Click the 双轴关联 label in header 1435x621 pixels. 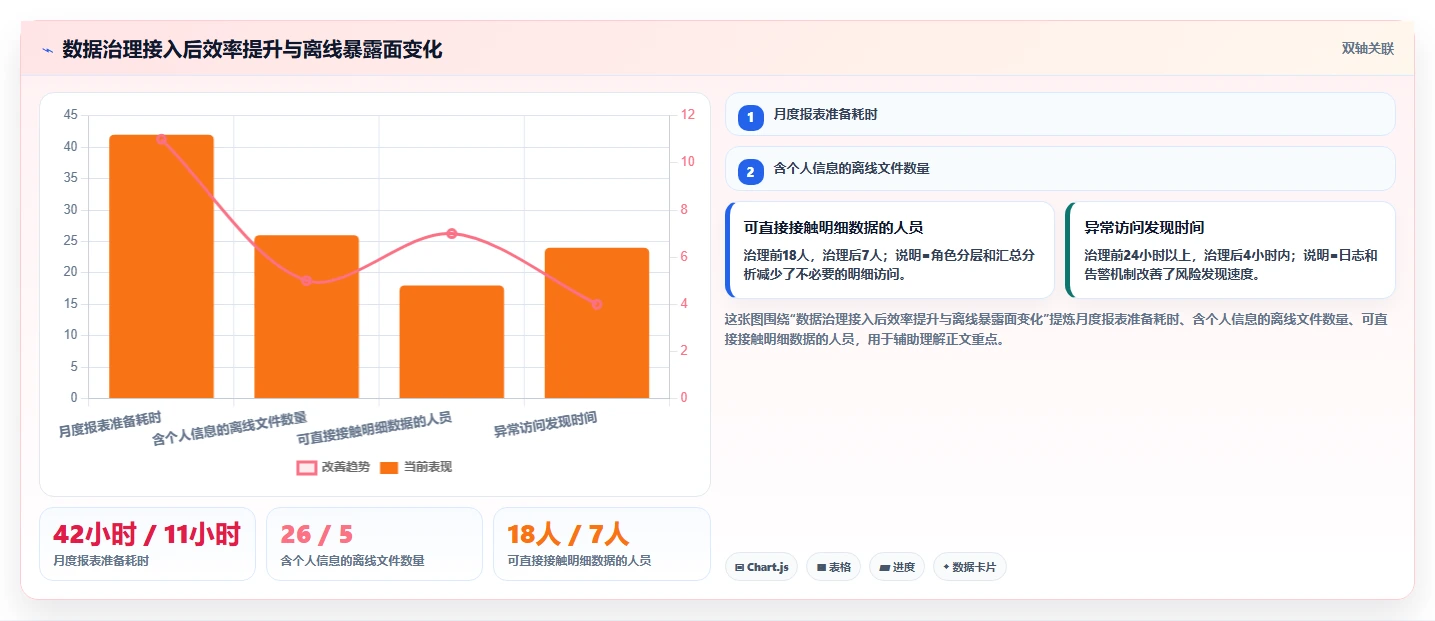coord(1367,49)
